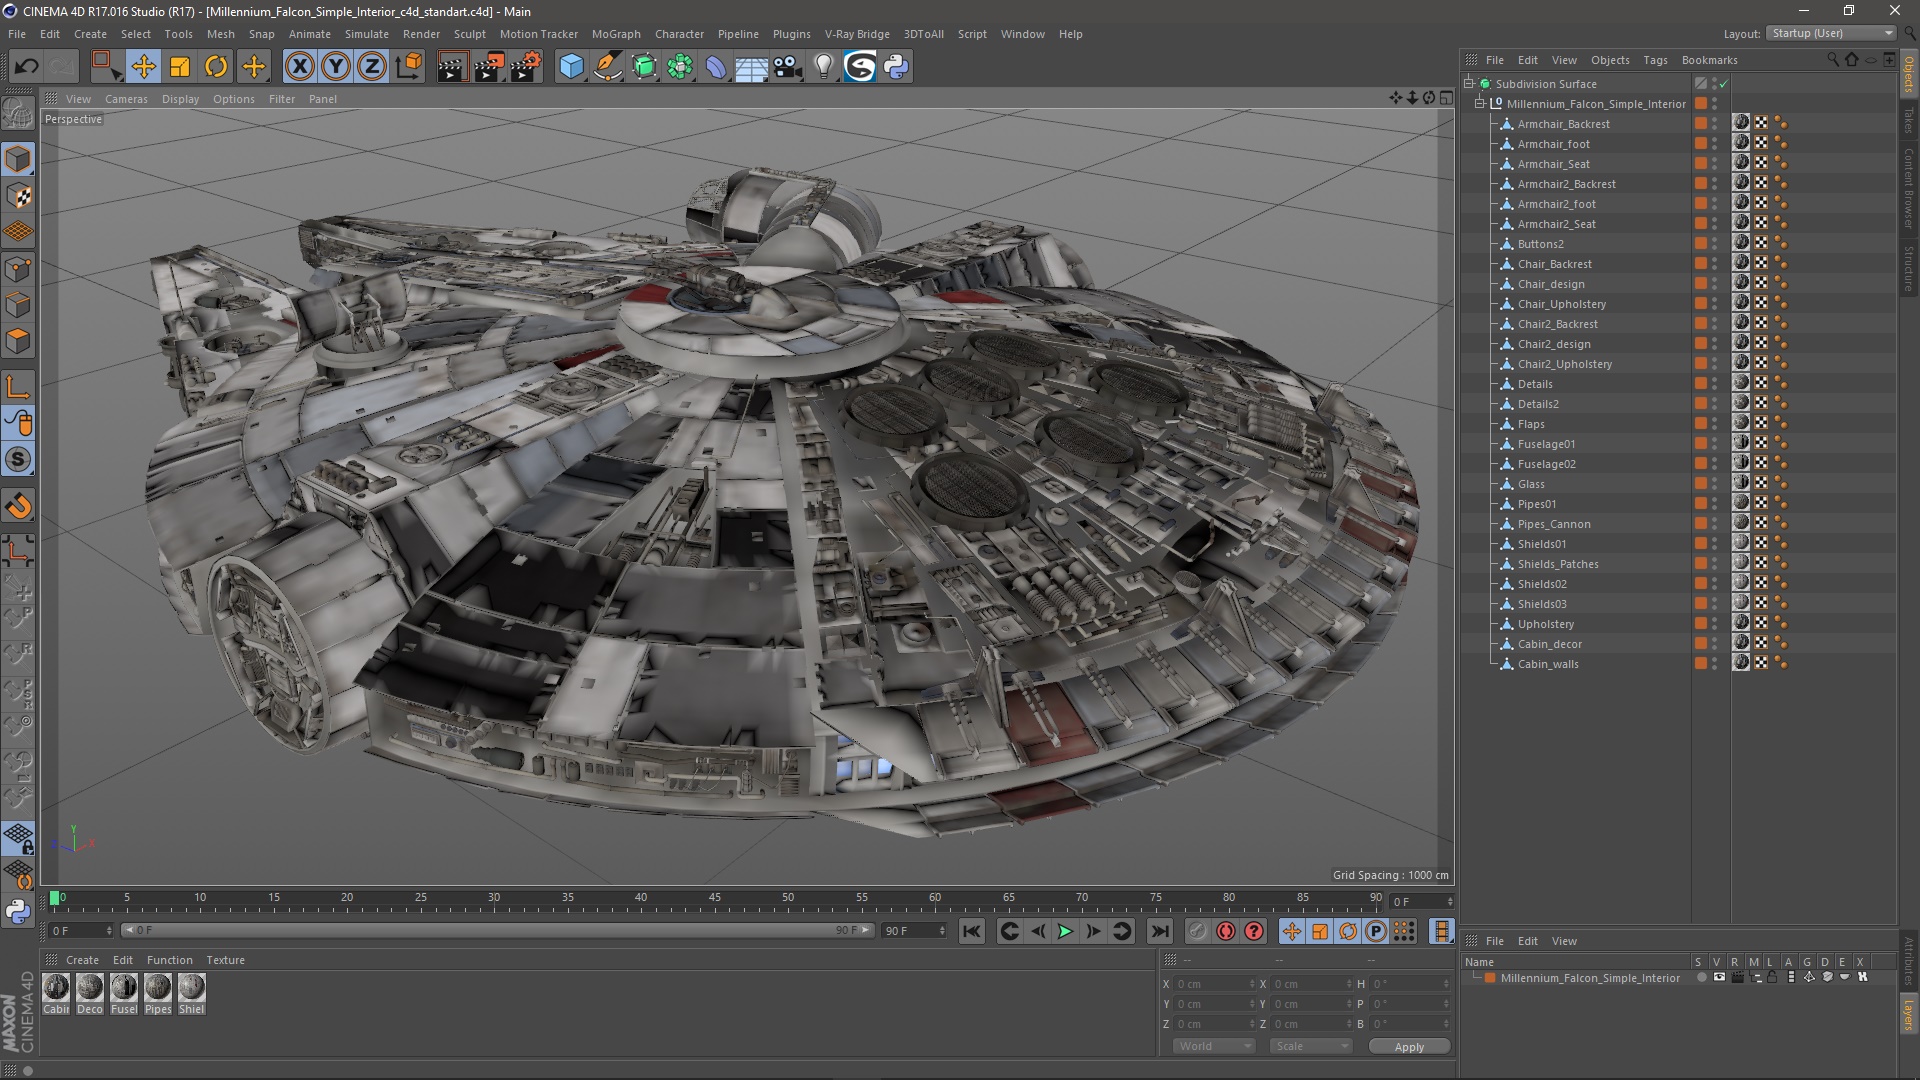The image size is (1920, 1080).
Task: Open the Takes side tab
Action: [x=1909, y=120]
